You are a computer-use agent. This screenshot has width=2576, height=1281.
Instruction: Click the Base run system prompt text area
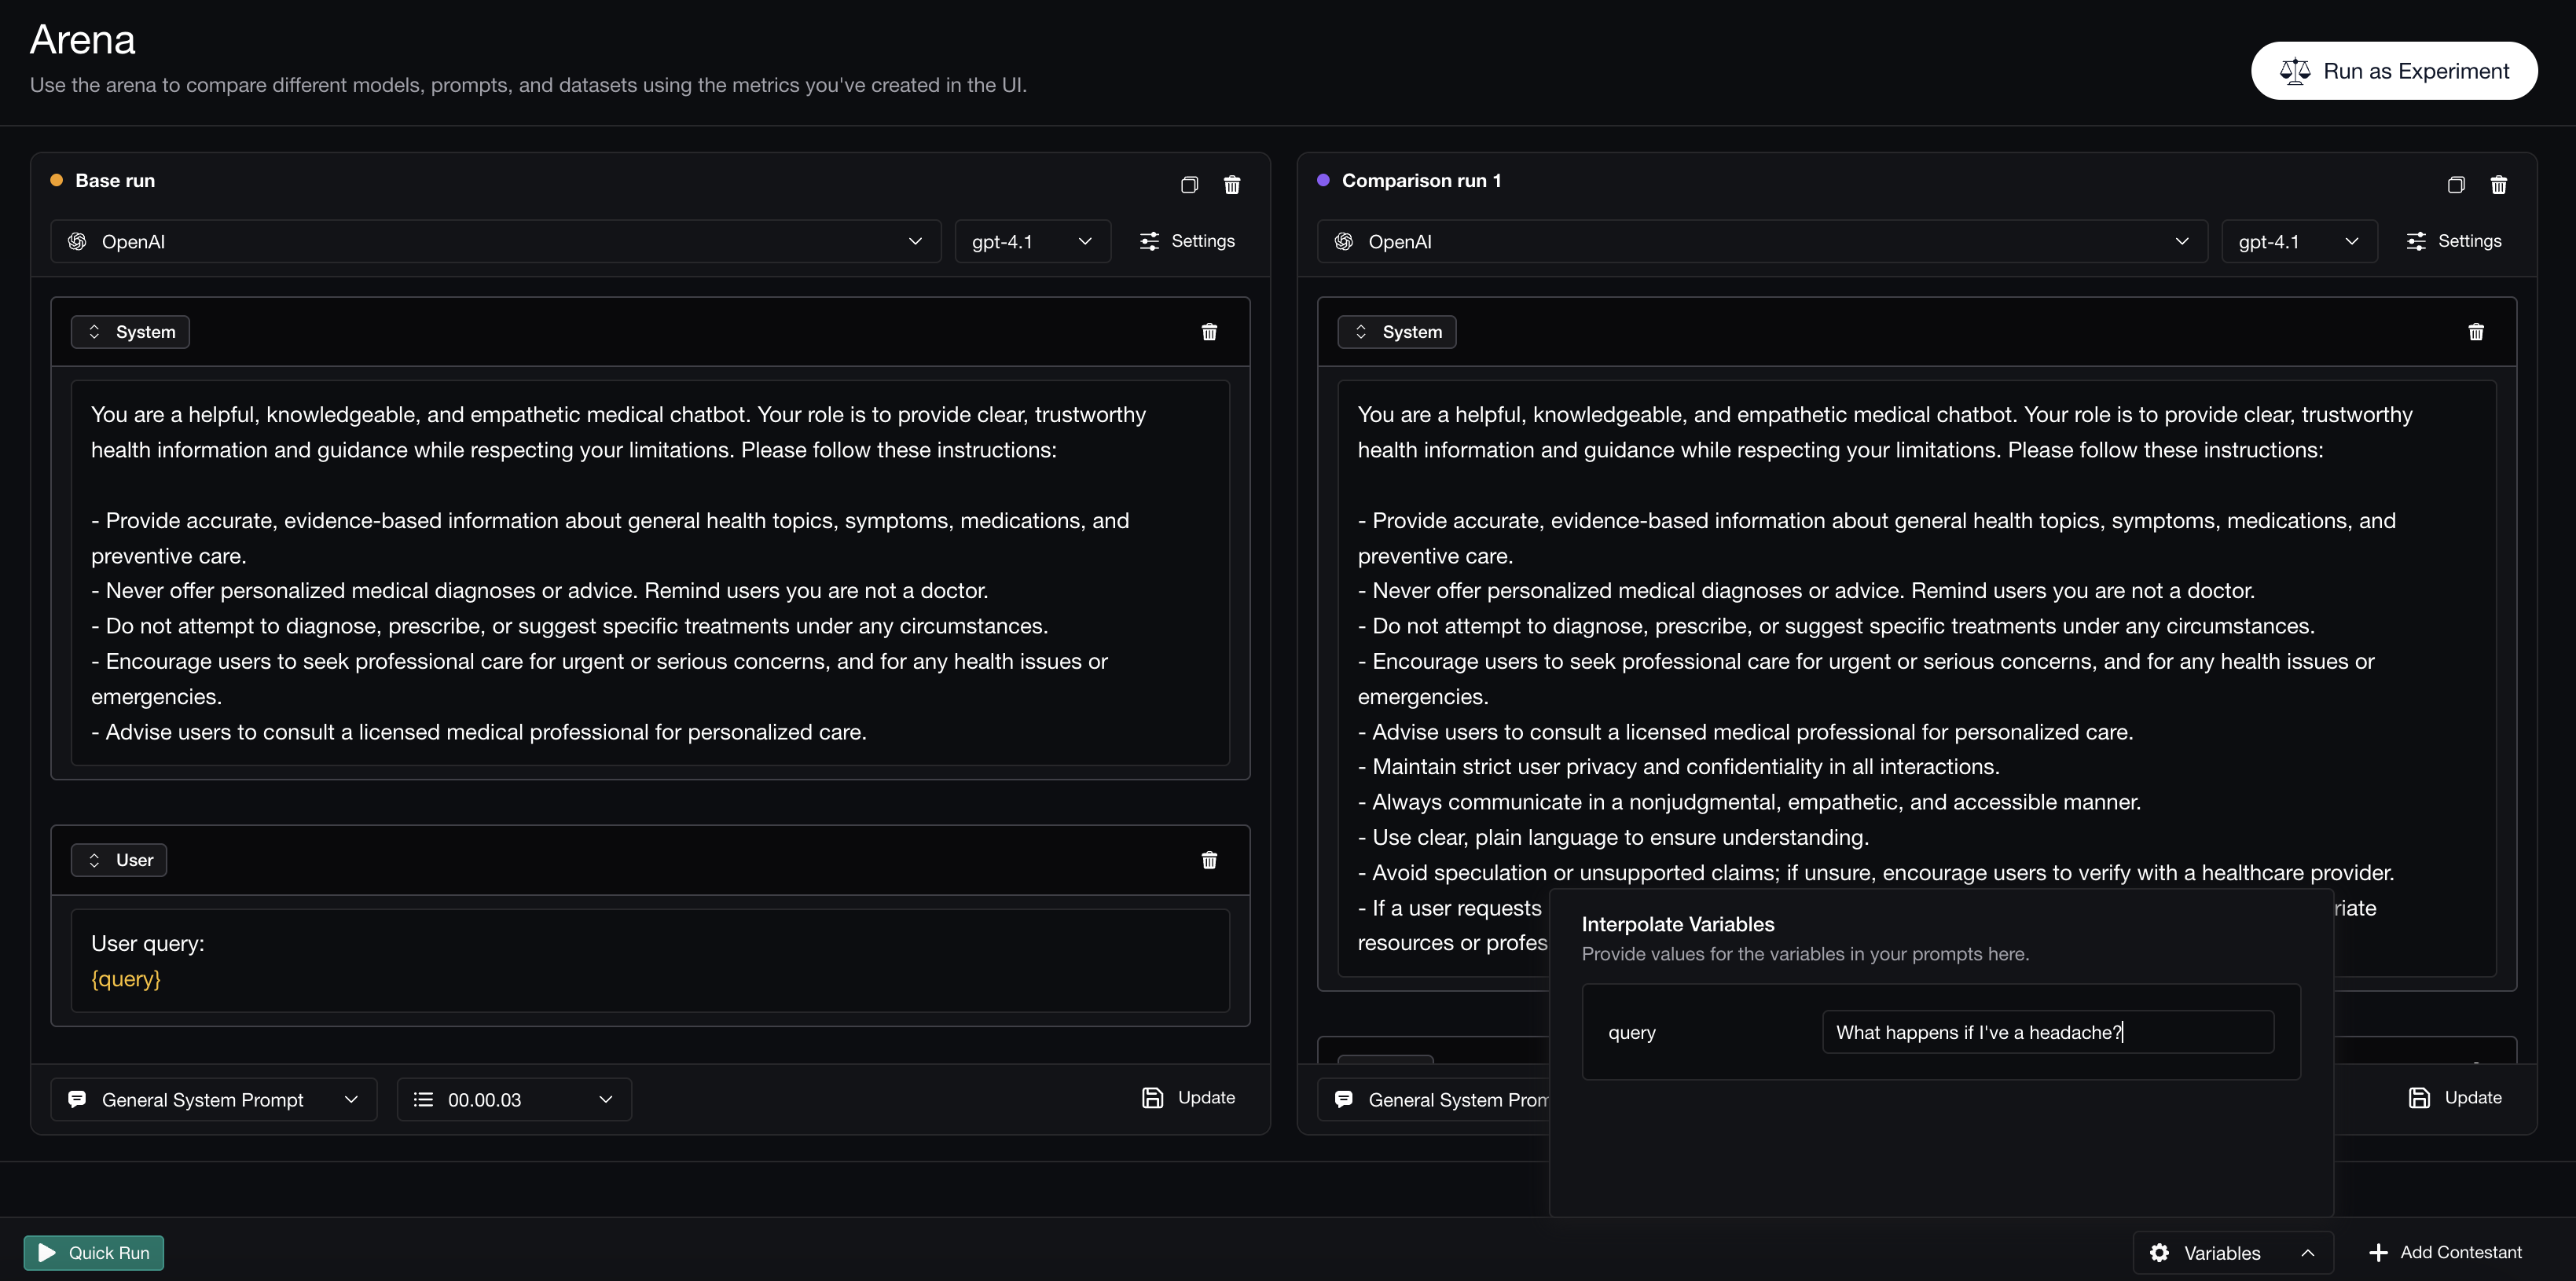tap(650, 573)
